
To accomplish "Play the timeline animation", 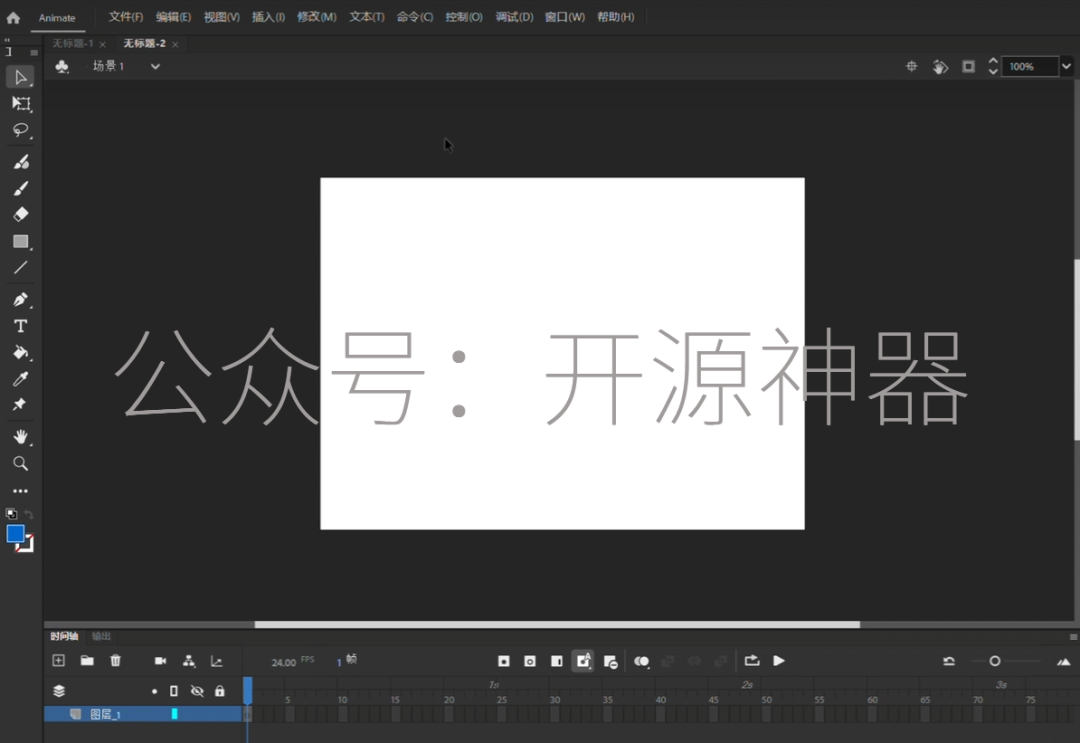I will tap(779, 660).
